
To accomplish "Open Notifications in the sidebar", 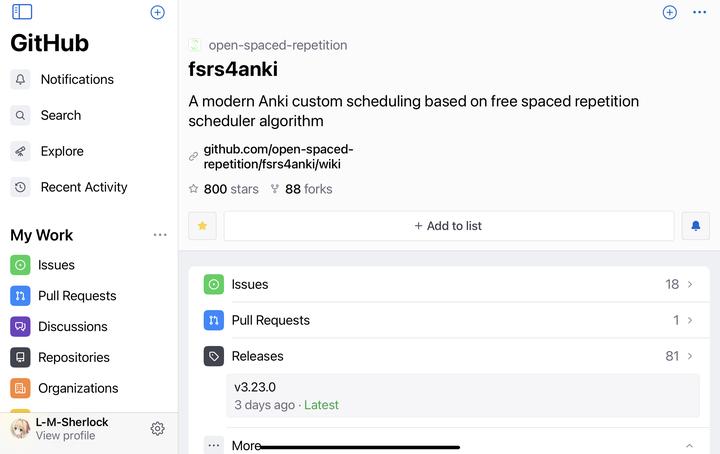I will click(77, 79).
